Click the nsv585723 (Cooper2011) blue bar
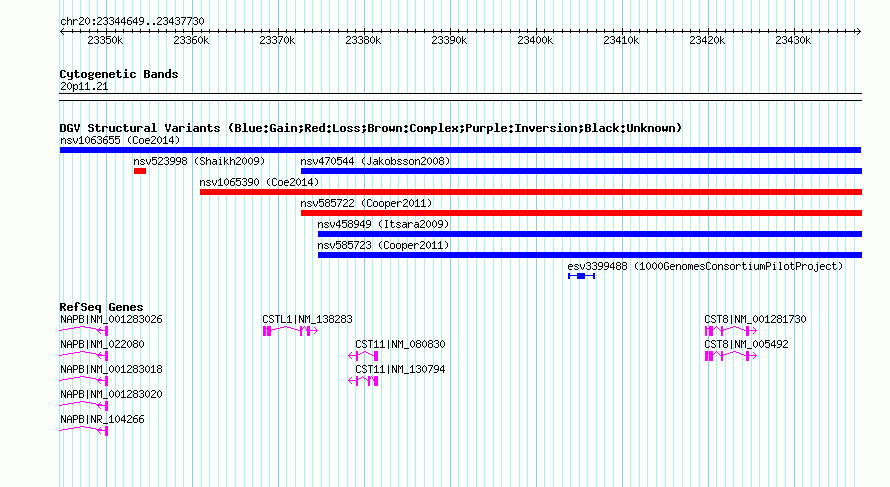 [590, 255]
